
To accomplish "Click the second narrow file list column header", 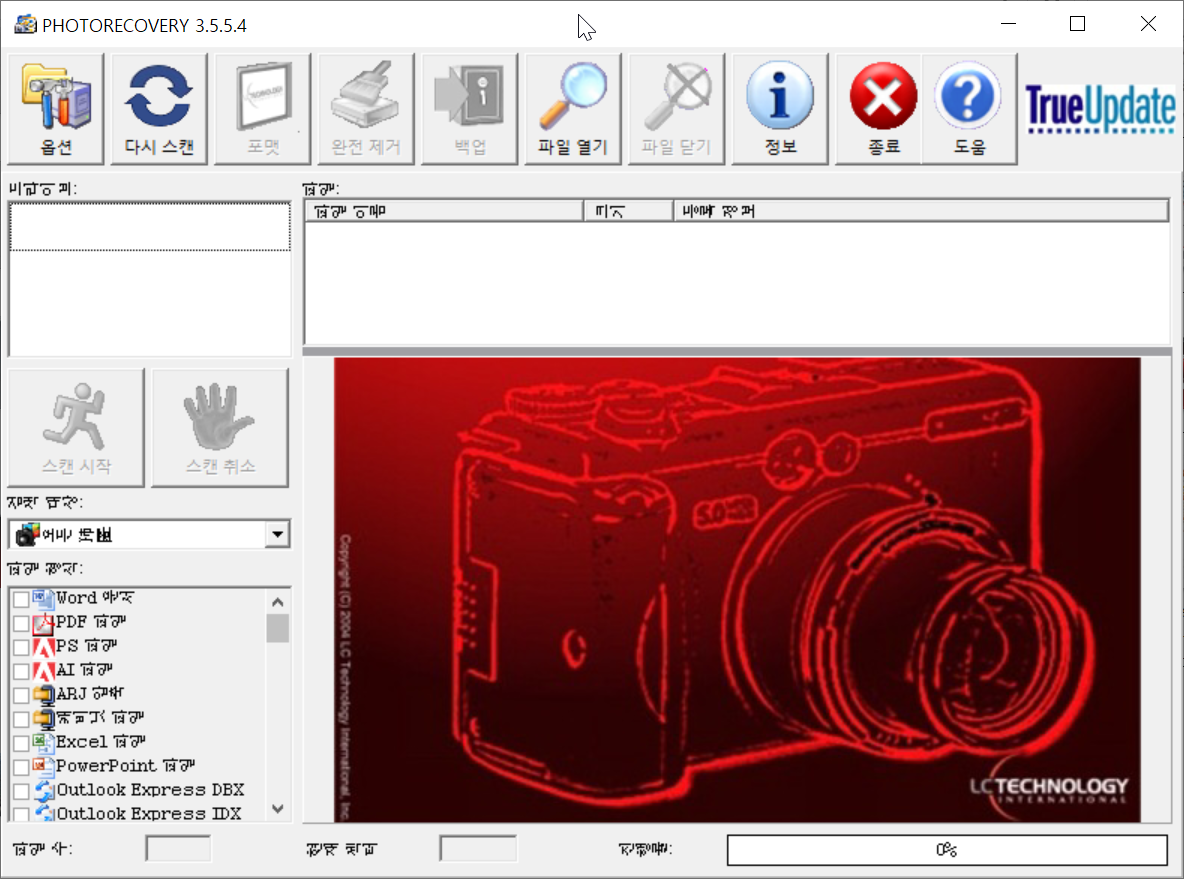I will coord(629,211).
